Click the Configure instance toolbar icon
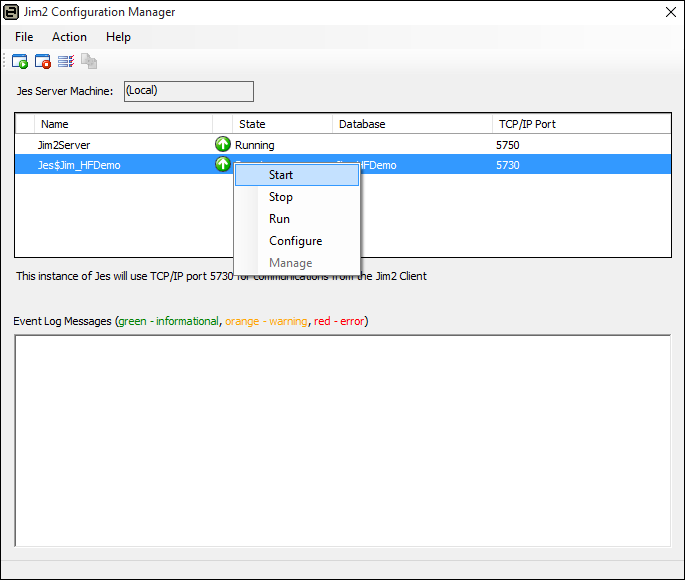 66,61
